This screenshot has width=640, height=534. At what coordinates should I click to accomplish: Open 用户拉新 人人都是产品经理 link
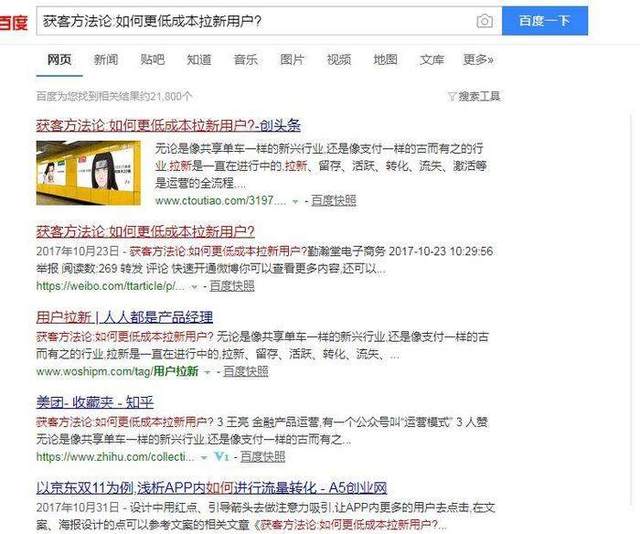[x=124, y=317]
